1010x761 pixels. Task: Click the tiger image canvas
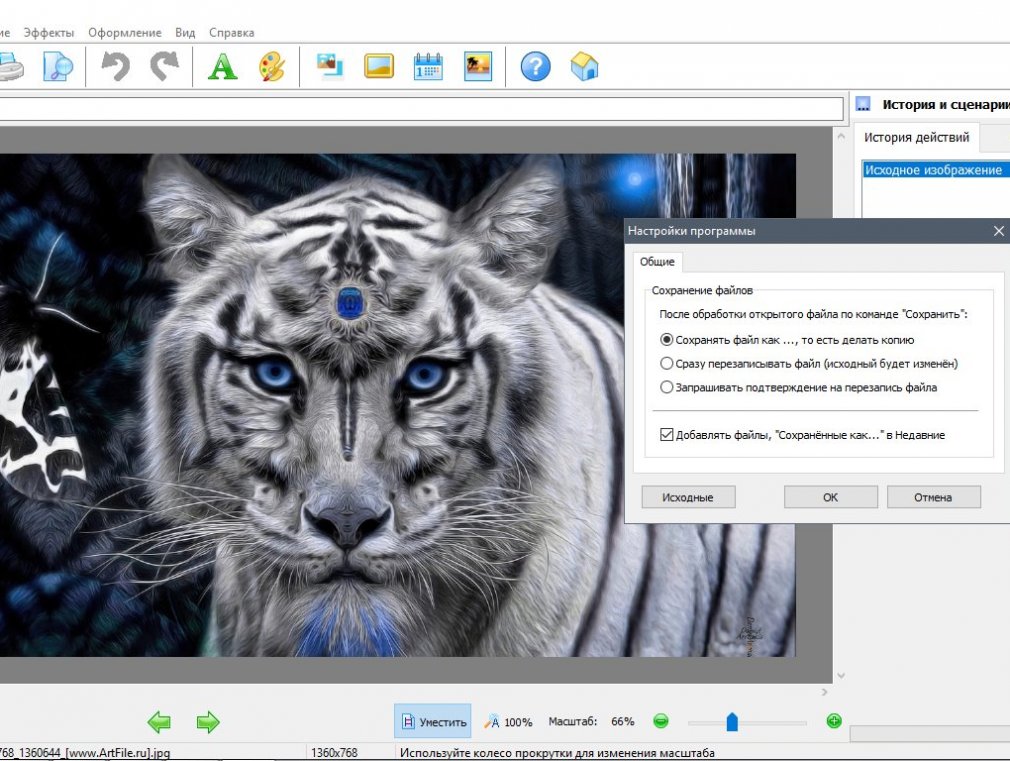(x=397, y=405)
